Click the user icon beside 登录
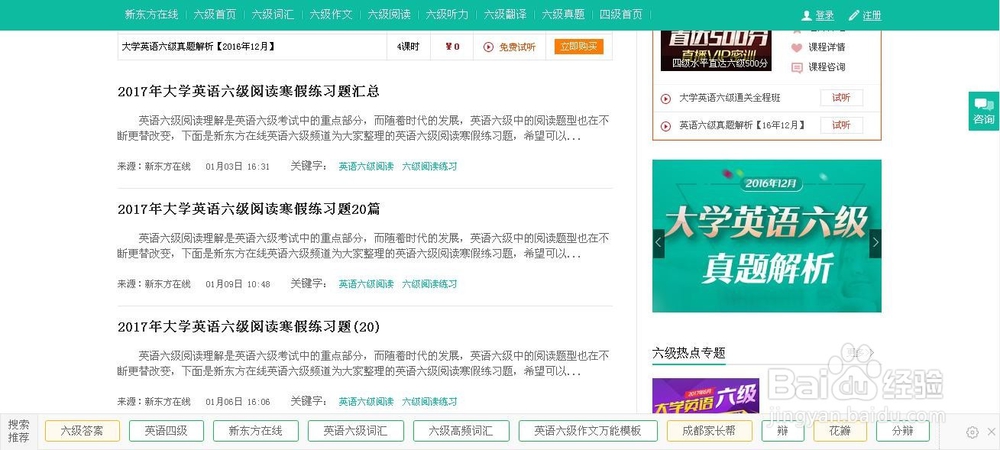Image resolution: width=1000 pixels, height=450 pixels. [807, 15]
